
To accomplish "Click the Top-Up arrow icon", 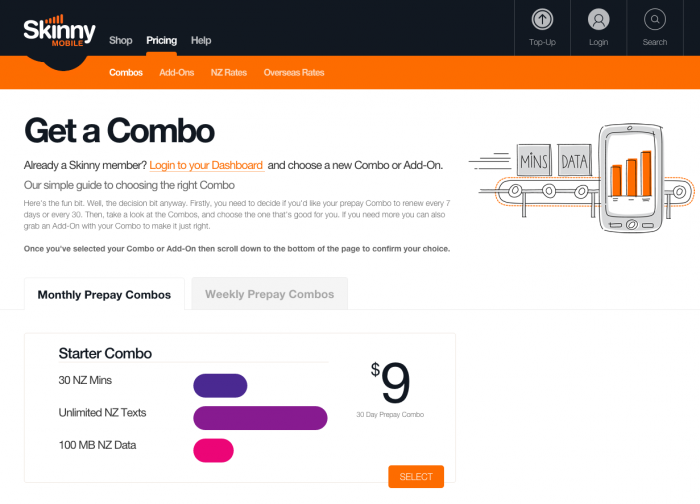I will [x=542, y=20].
